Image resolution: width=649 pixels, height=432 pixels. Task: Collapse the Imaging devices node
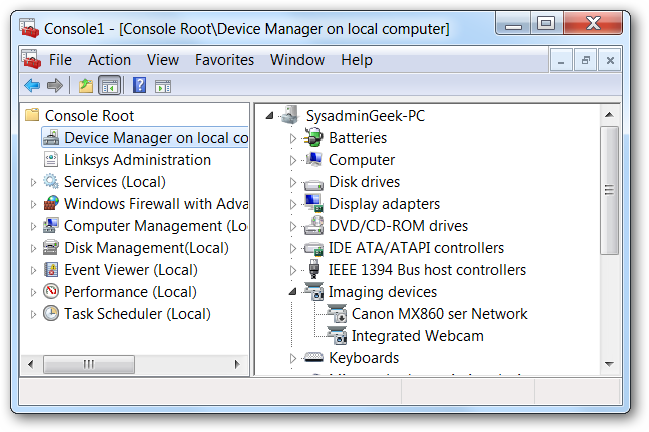(x=293, y=292)
